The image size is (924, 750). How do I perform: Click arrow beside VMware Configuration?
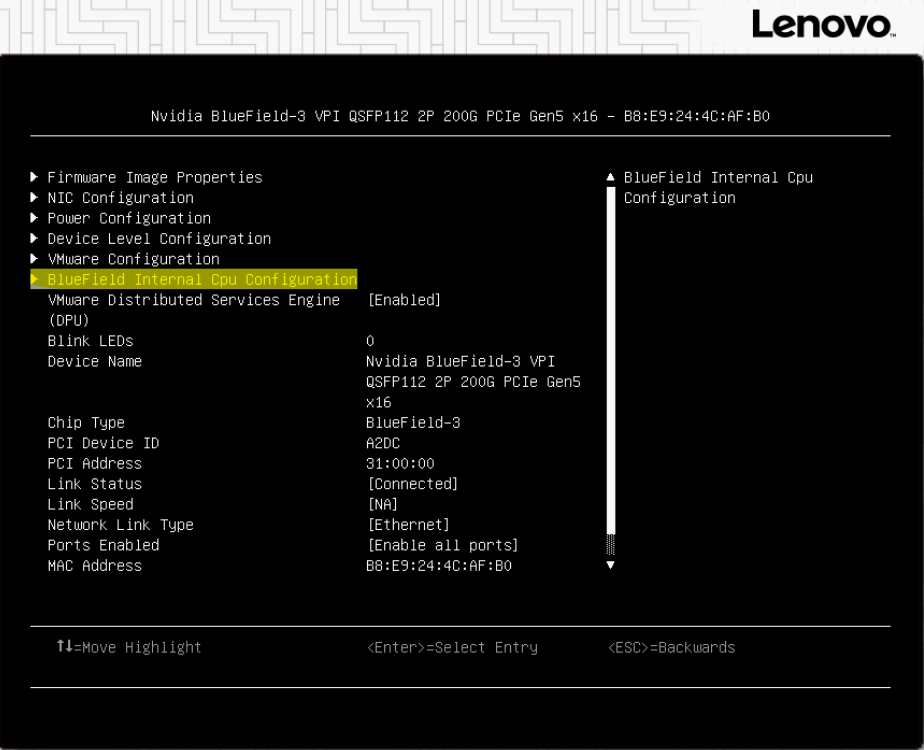click(34, 259)
